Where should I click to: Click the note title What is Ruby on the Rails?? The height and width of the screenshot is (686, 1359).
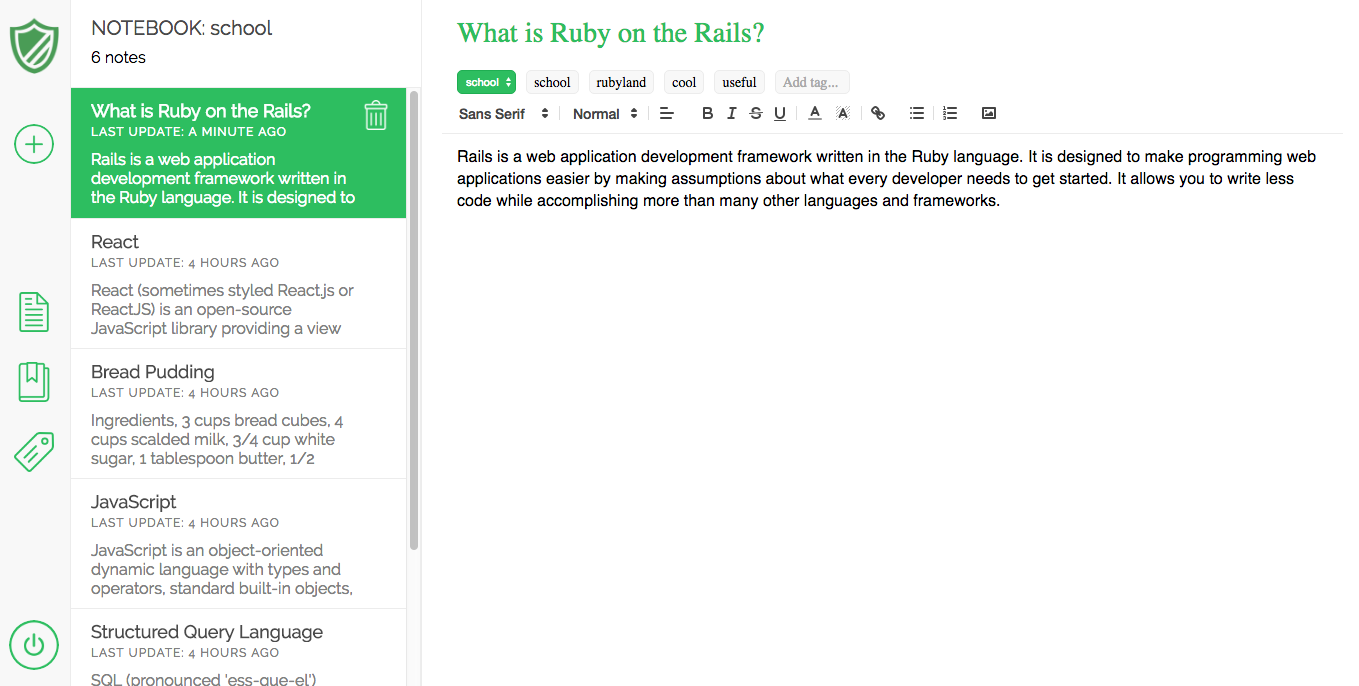[x=611, y=33]
